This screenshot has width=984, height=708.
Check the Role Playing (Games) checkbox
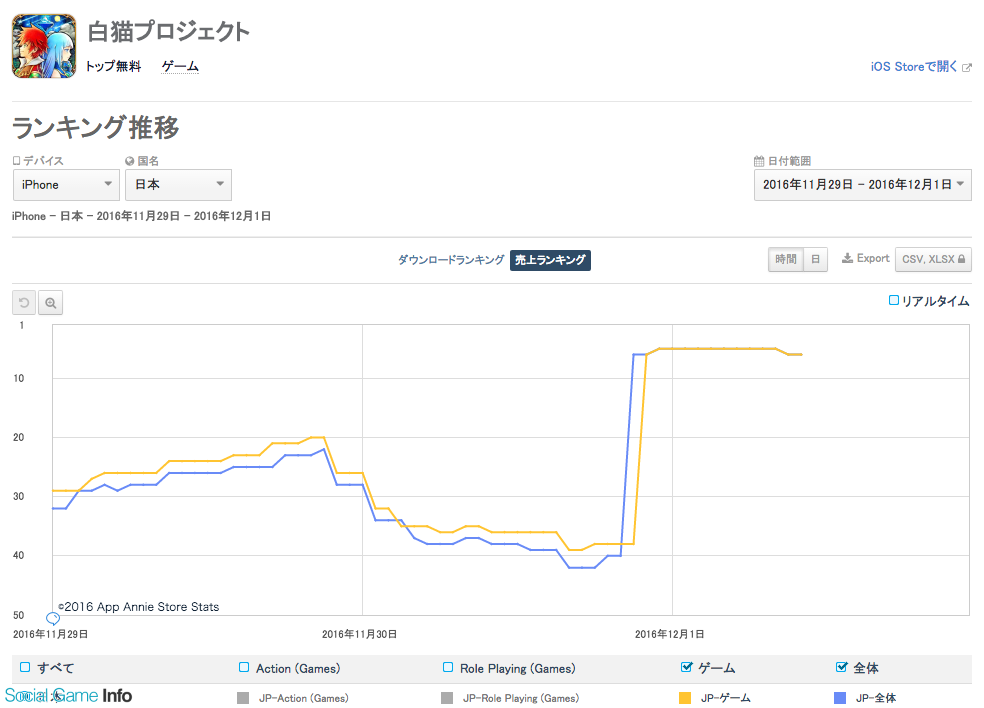[448, 667]
